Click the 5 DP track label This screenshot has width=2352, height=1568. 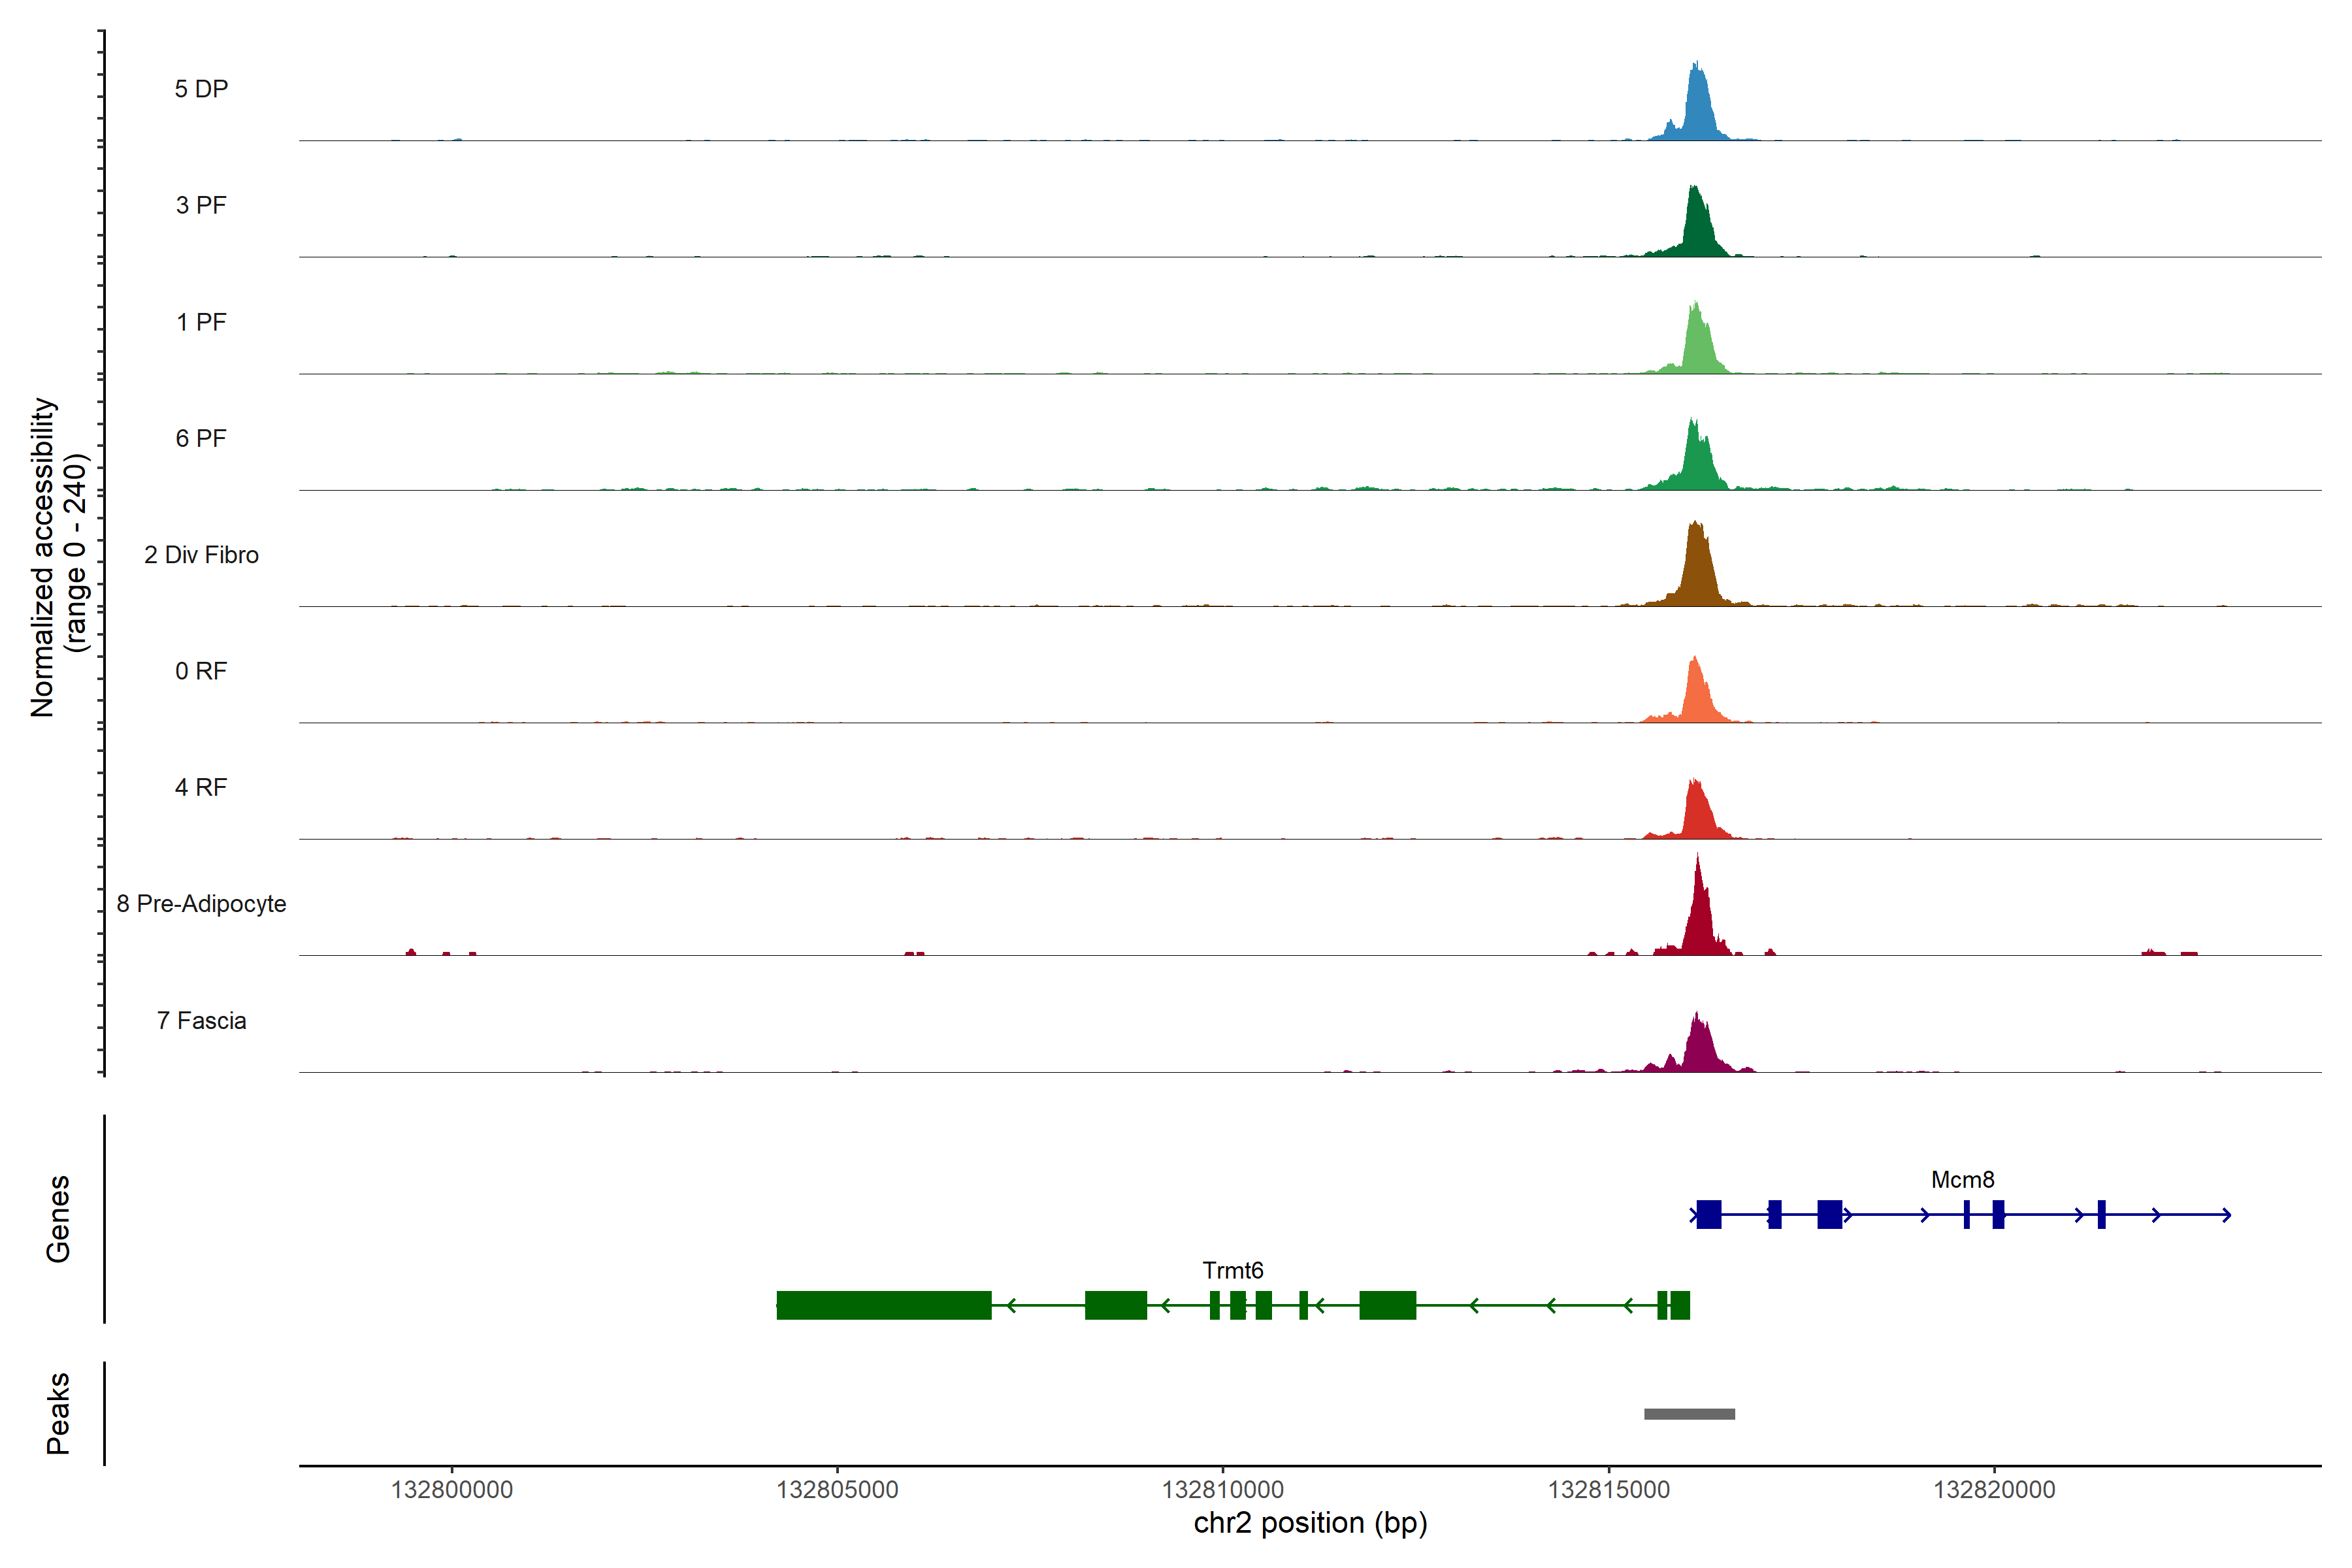[201, 89]
